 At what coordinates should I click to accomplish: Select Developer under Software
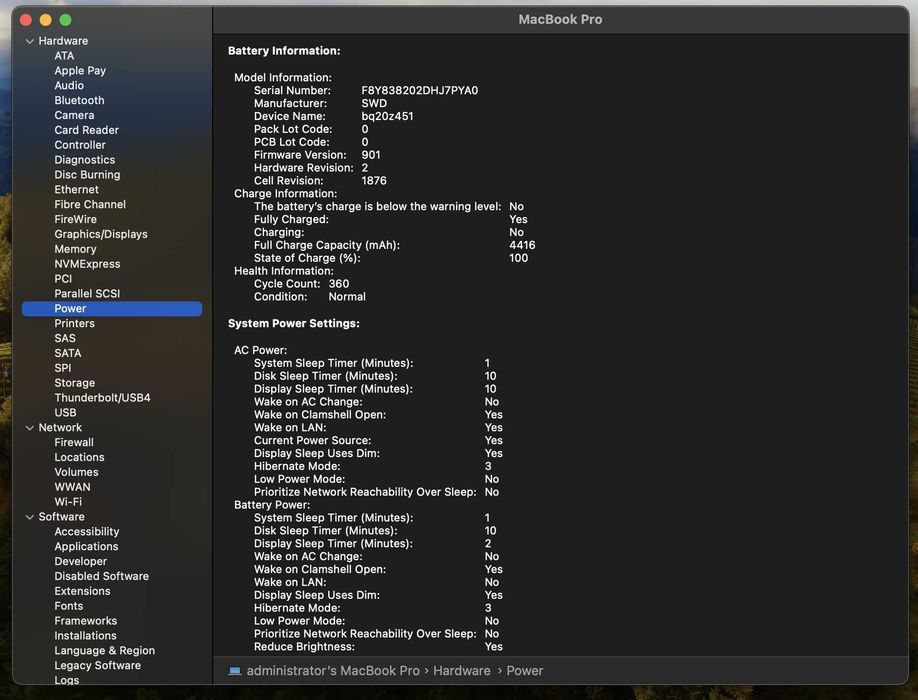point(80,561)
